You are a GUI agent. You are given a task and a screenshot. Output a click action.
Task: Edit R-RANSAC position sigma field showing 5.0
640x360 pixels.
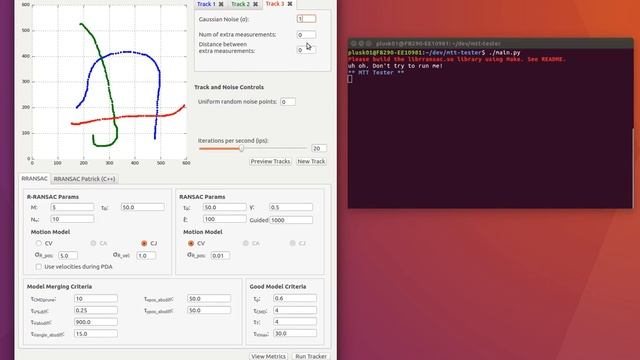[68, 256]
